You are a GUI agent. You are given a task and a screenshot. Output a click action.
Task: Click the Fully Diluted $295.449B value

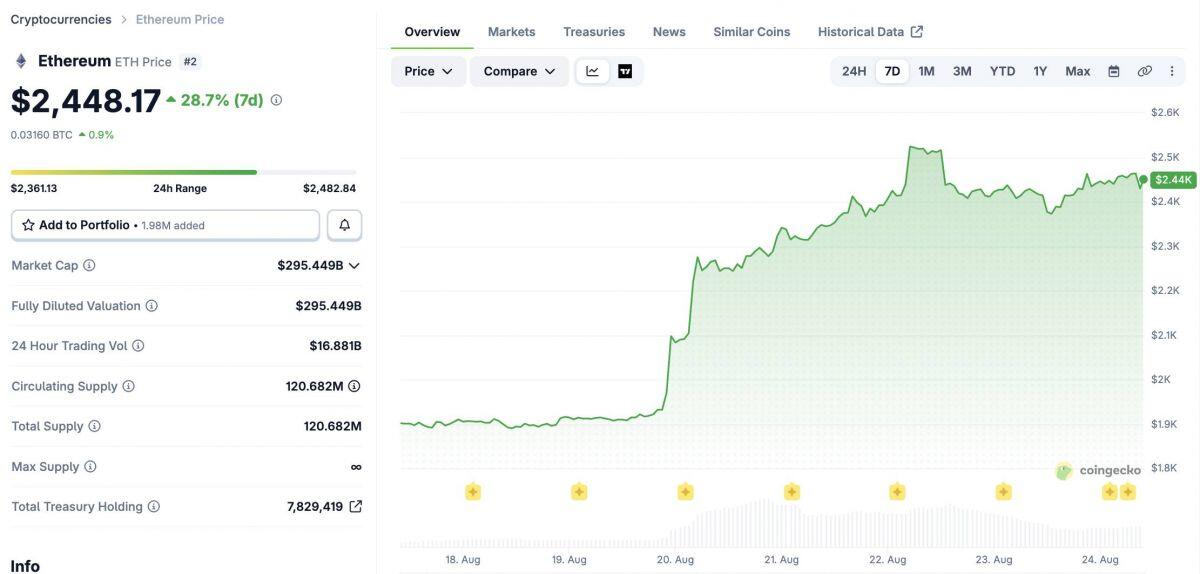(x=328, y=306)
